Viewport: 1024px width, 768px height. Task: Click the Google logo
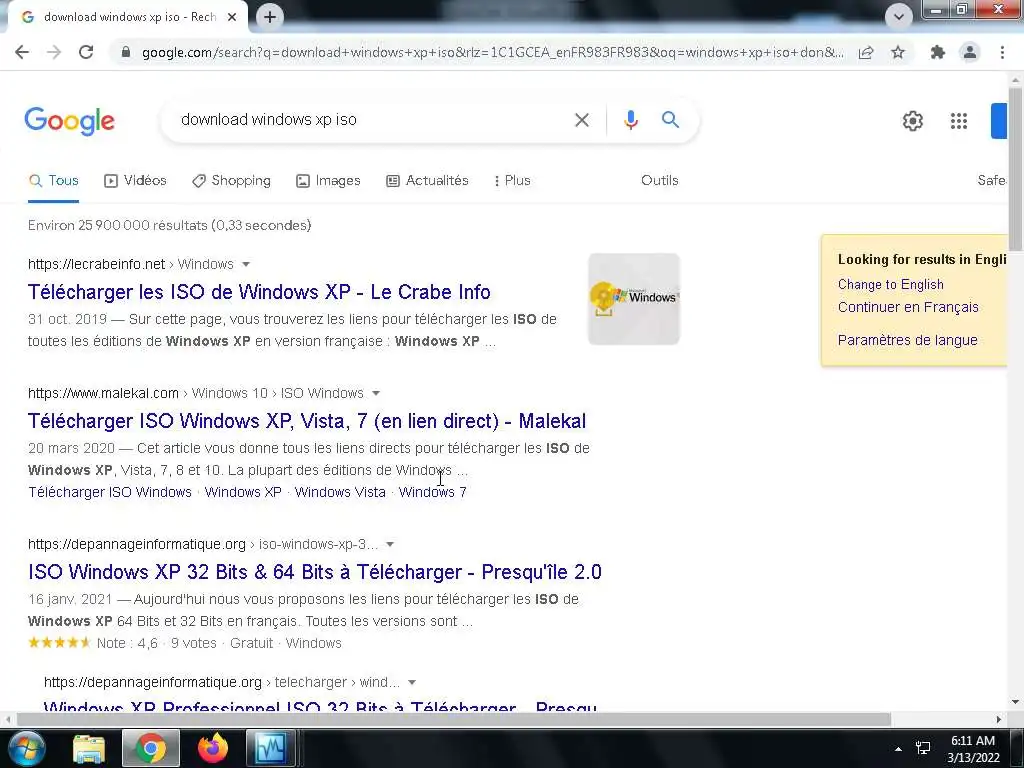pyautogui.click(x=70, y=121)
